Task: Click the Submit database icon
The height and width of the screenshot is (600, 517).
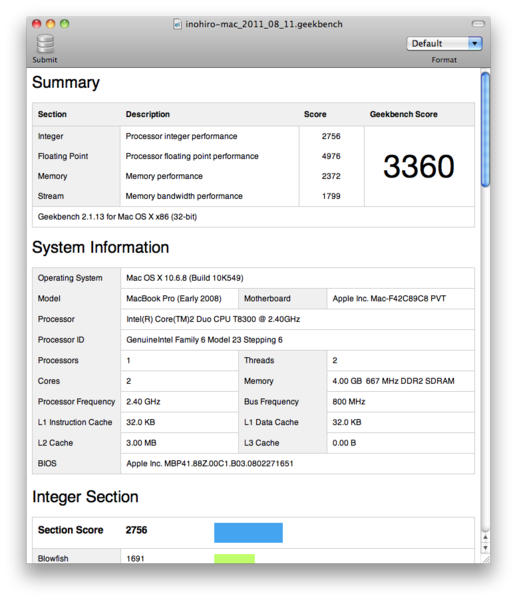Action: click(45, 44)
